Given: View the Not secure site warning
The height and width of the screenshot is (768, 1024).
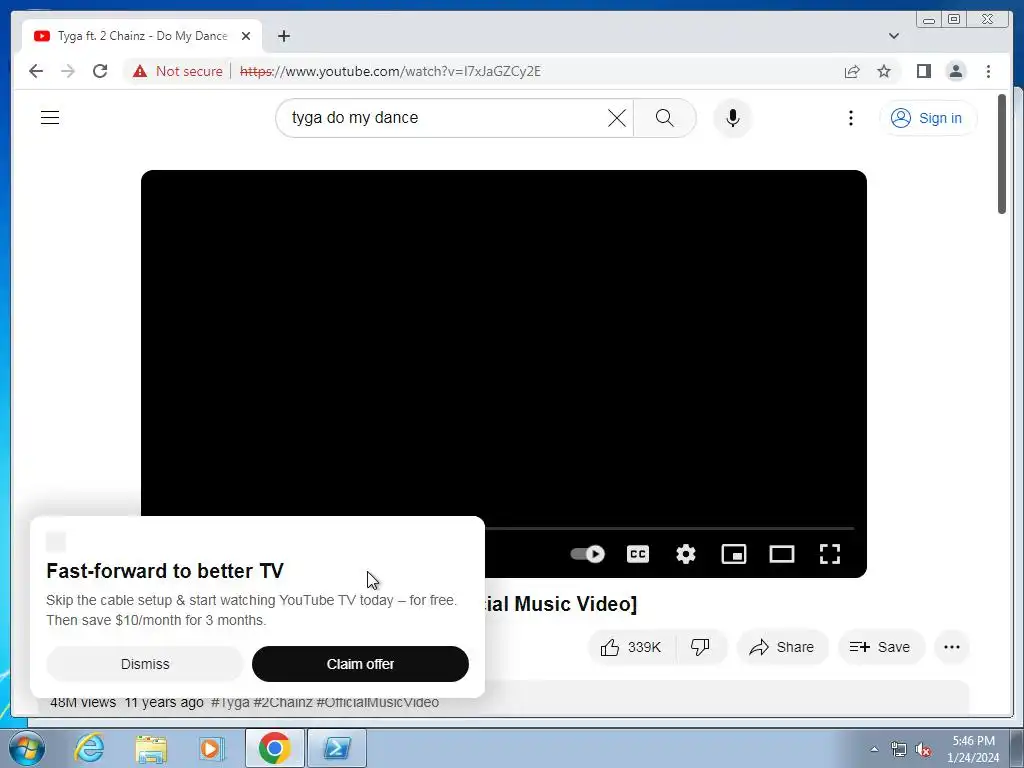Looking at the screenshot, I should 178,71.
